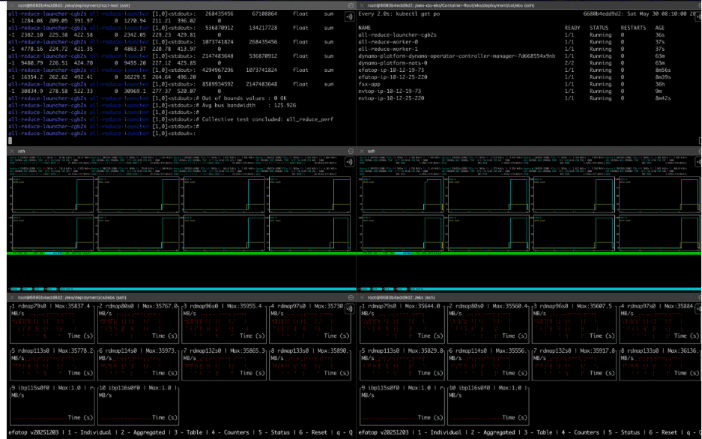This screenshot has width=702, height=439.
Task: Click the all-reduce-worker-1 pod row
Action: coord(511,49)
